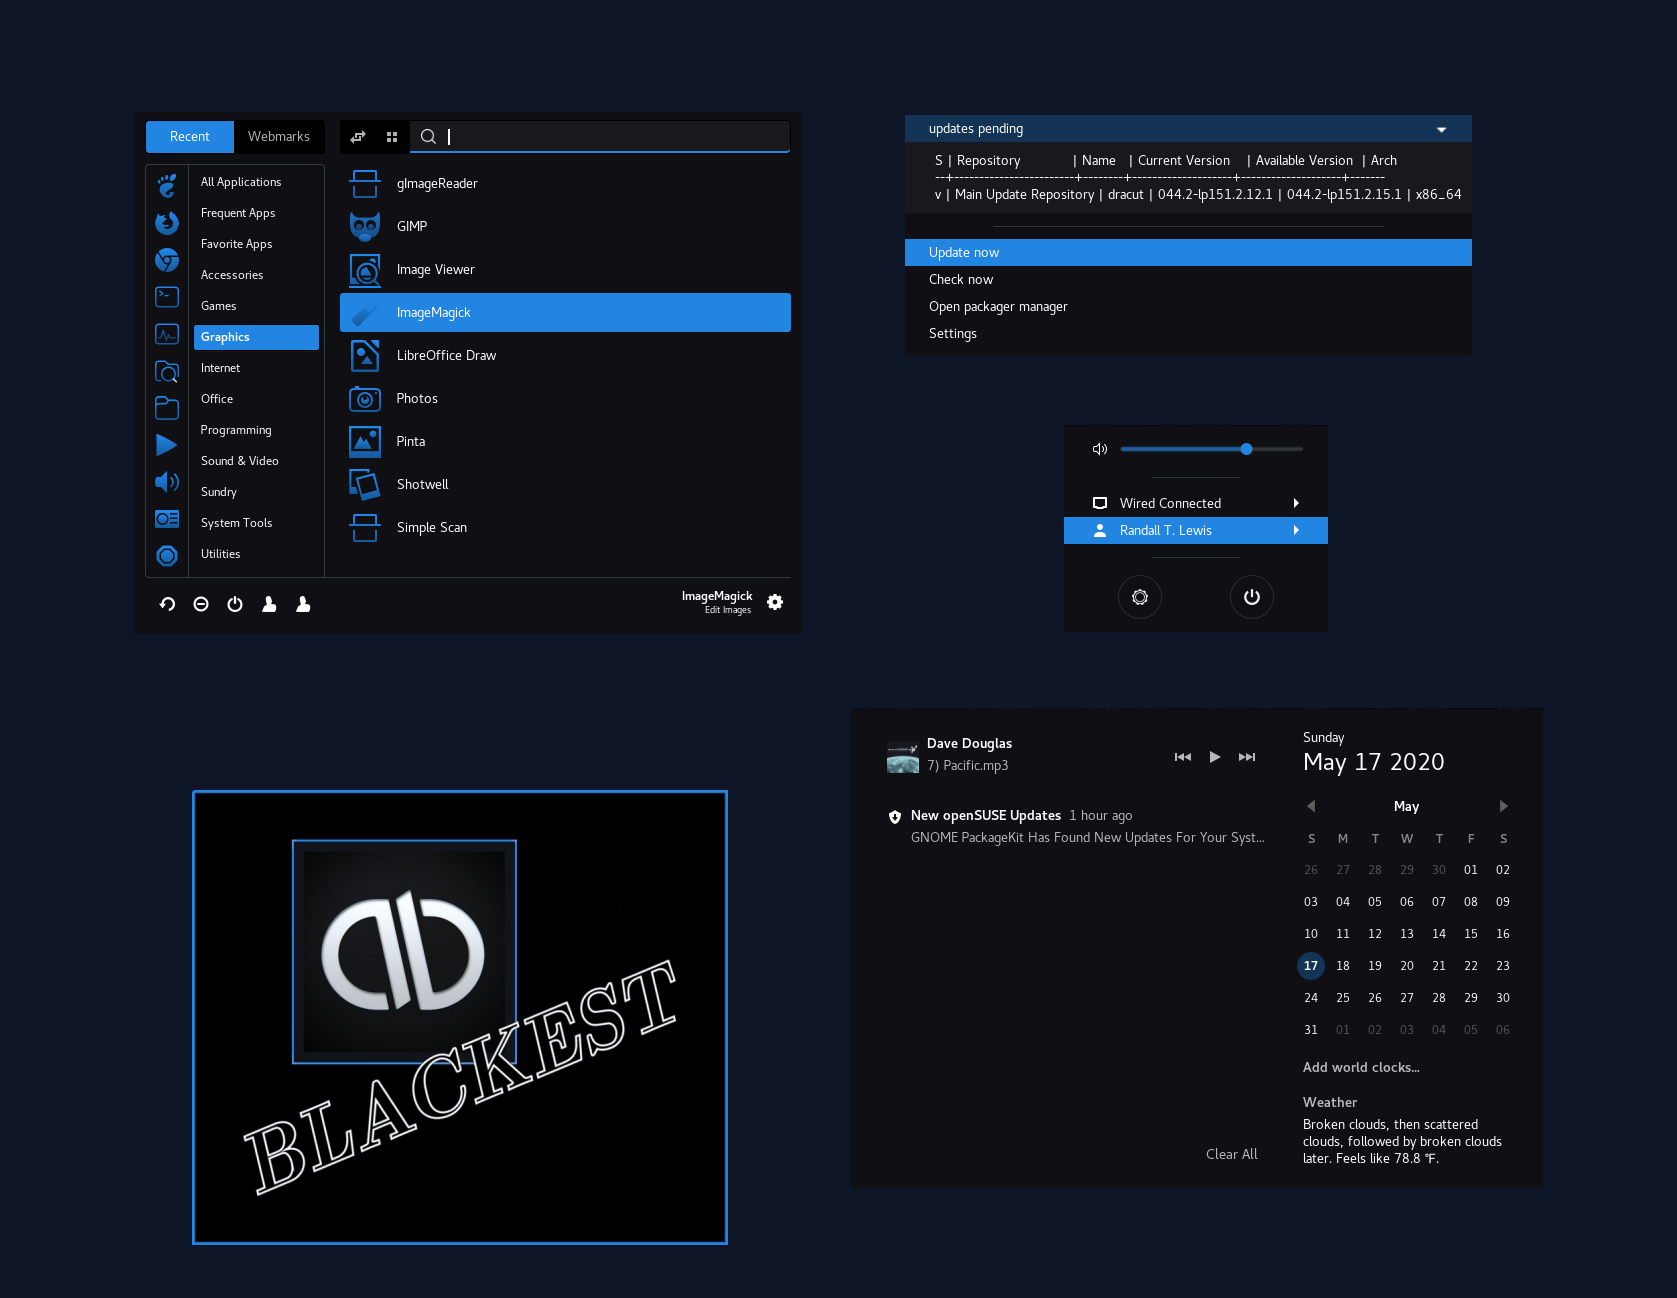This screenshot has height=1298, width=1677.
Task: Open the New openSUSE Updates notification
Action: (x=1076, y=826)
